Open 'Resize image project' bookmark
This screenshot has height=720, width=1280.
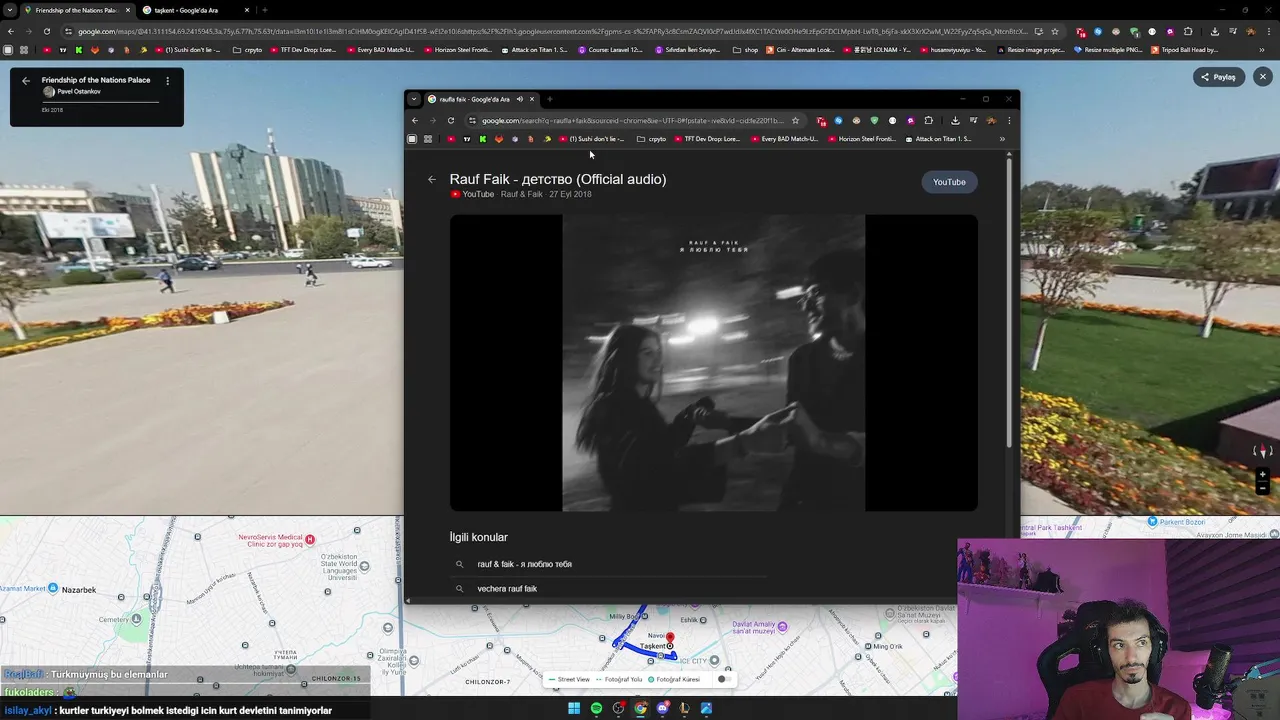1031,50
